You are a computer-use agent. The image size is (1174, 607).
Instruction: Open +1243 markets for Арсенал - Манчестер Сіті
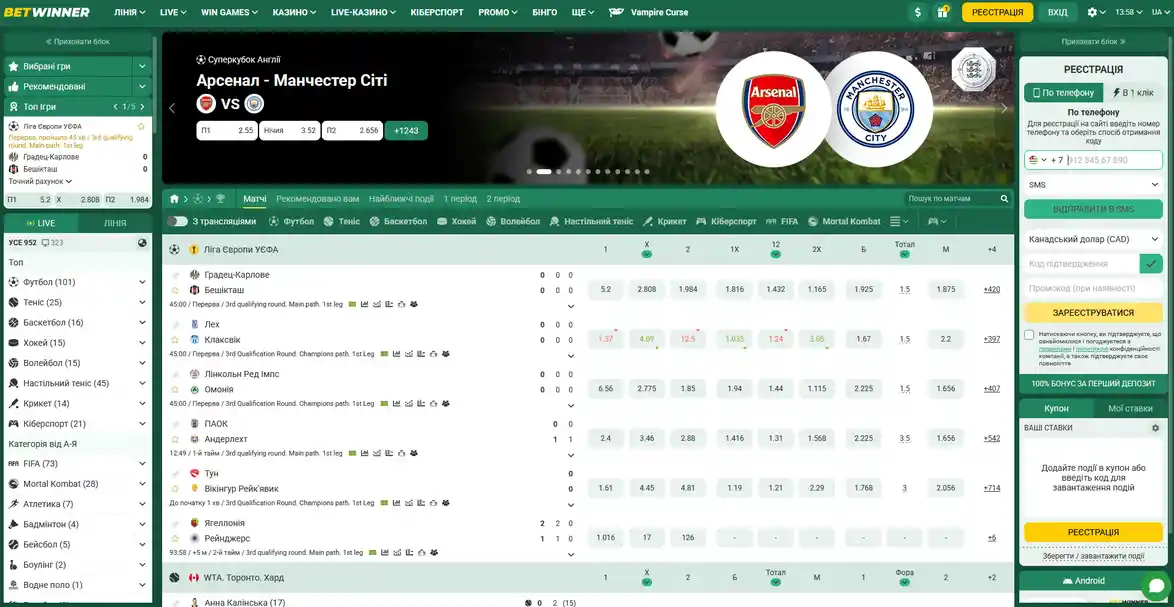point(407,130)
